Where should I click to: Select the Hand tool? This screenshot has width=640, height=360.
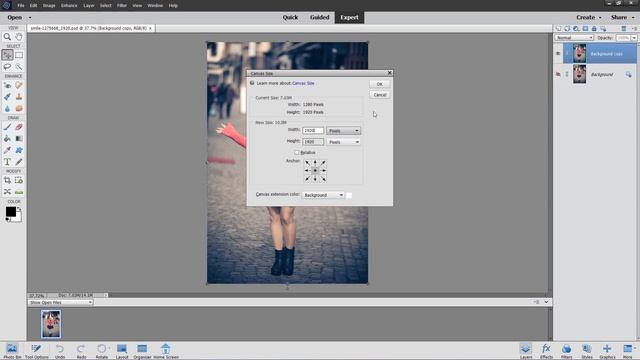(x=19, y=37)
